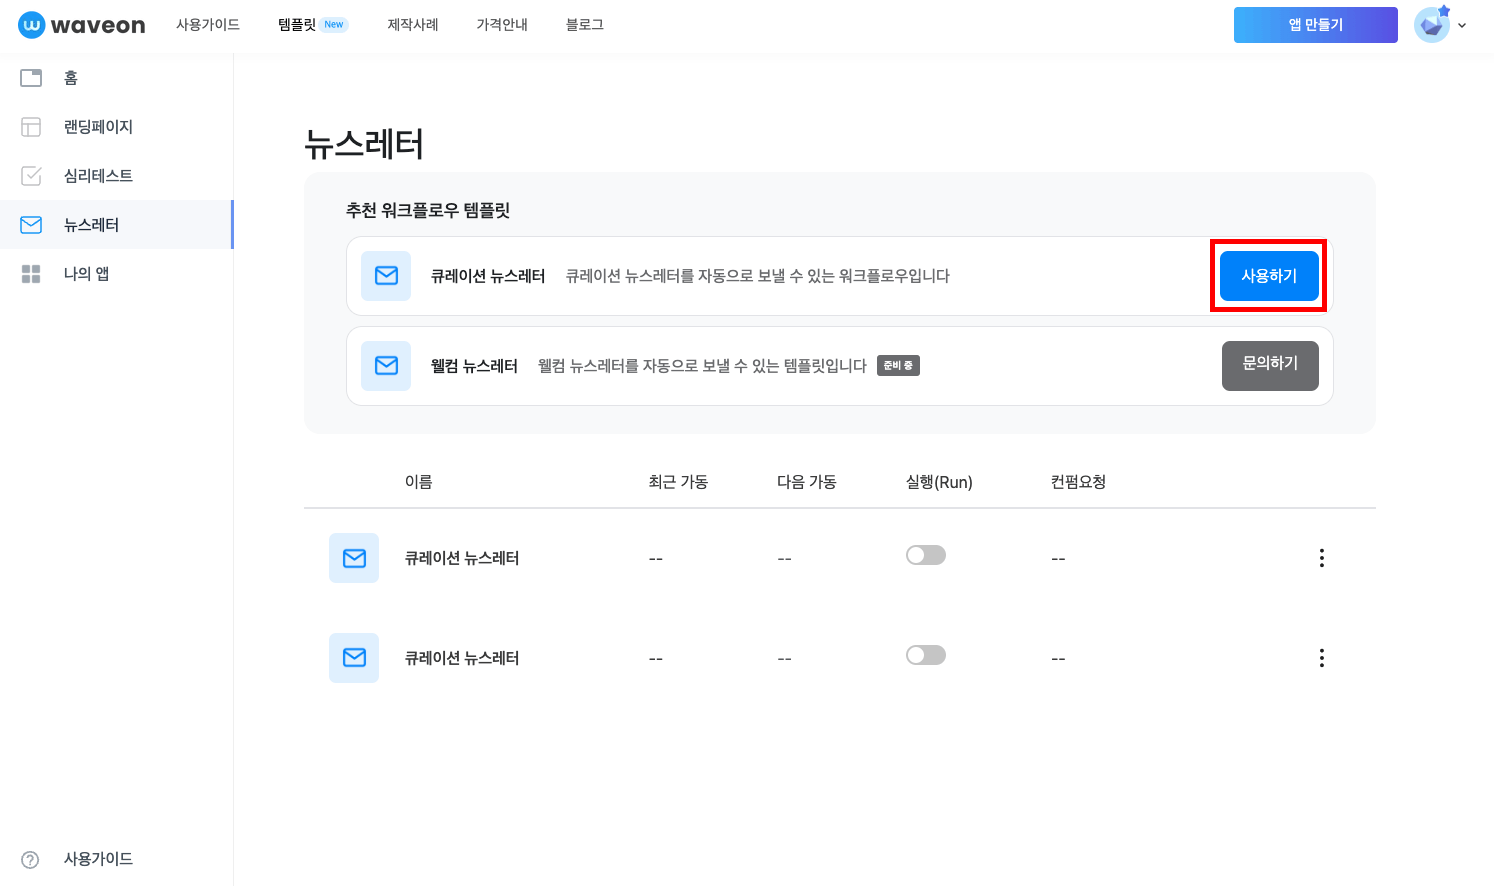Open the profile account dropdown arrow
1494x886 pixels.
[1460, 25]
